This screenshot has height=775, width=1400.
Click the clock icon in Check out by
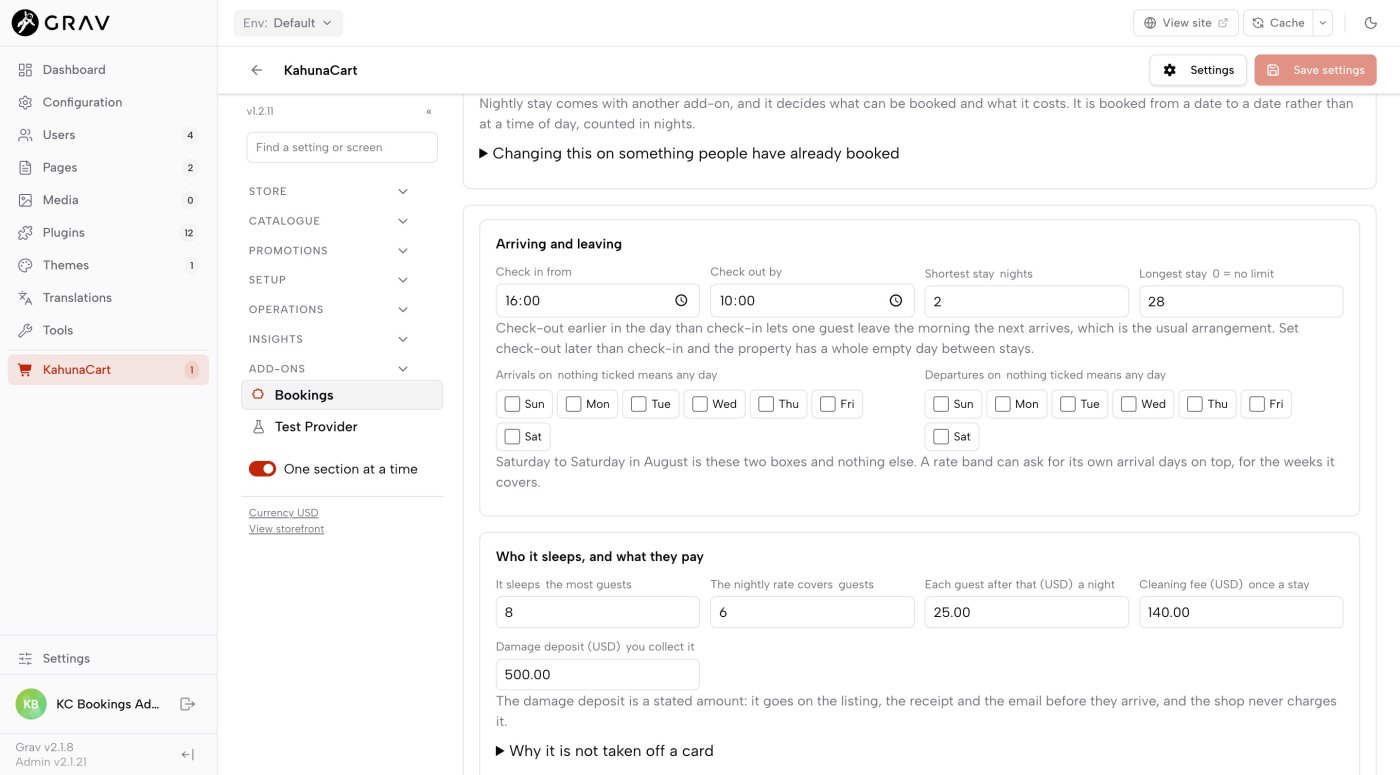(895, 301)
